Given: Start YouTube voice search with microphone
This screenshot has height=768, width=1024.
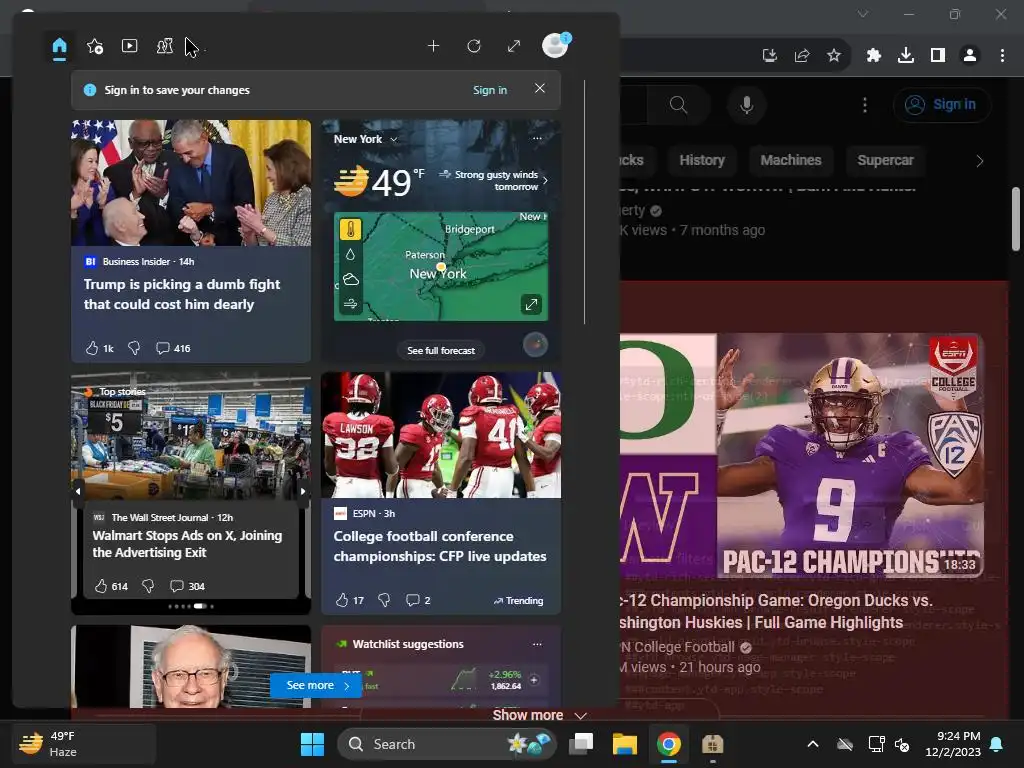Looking at the screenshot, I should 746,104.
